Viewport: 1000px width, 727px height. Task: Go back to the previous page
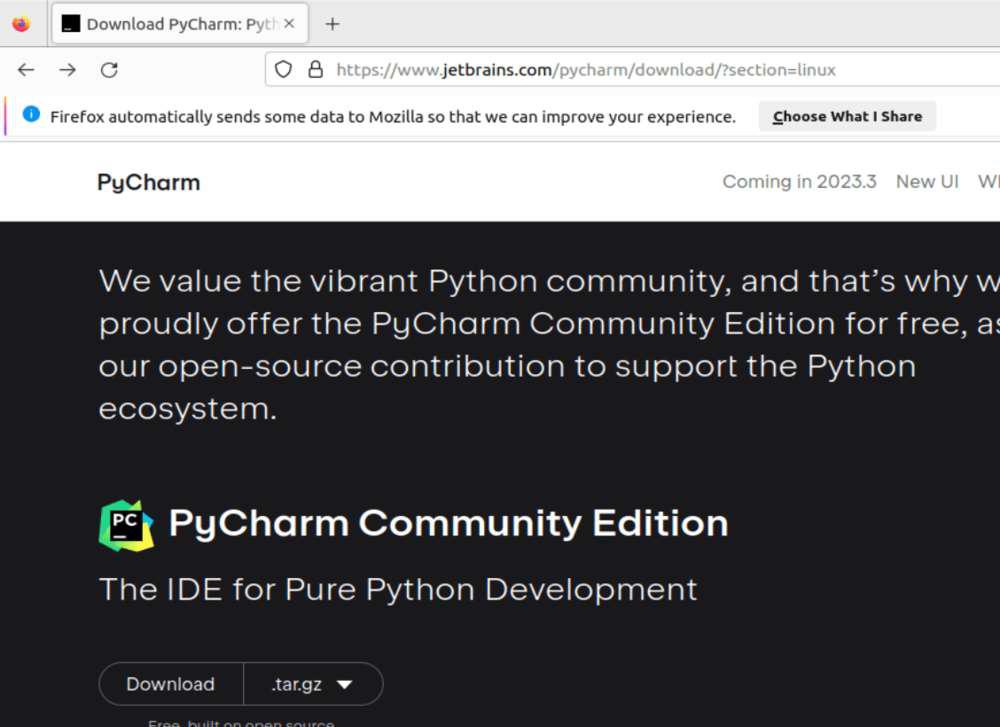26,70
